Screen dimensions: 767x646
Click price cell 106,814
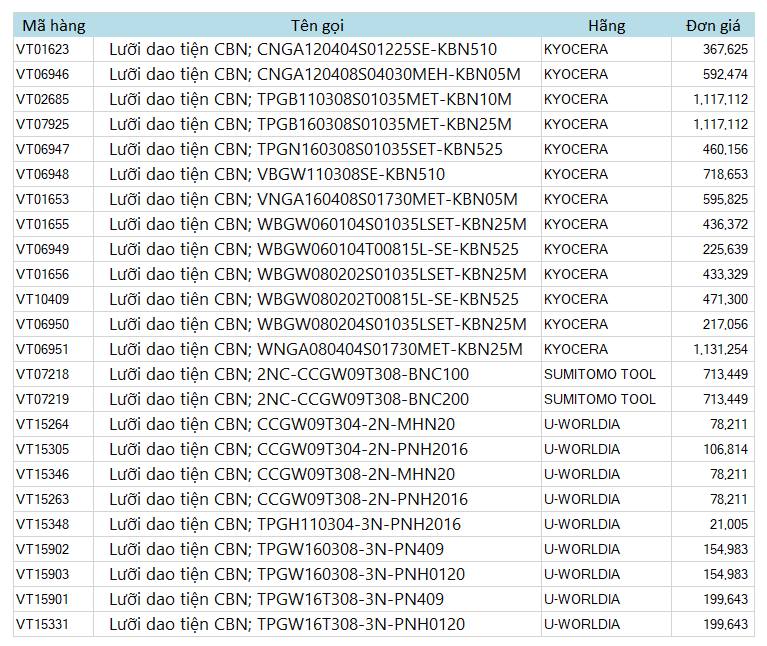(713, 449)
